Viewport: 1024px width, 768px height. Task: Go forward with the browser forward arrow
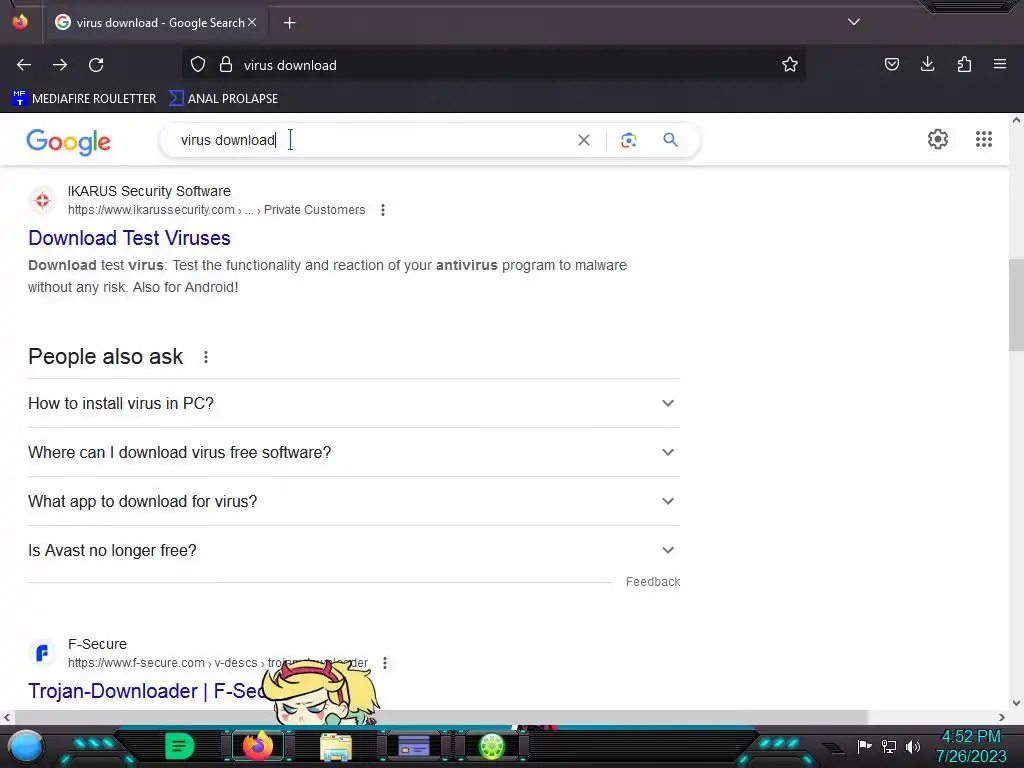point(60,65)
